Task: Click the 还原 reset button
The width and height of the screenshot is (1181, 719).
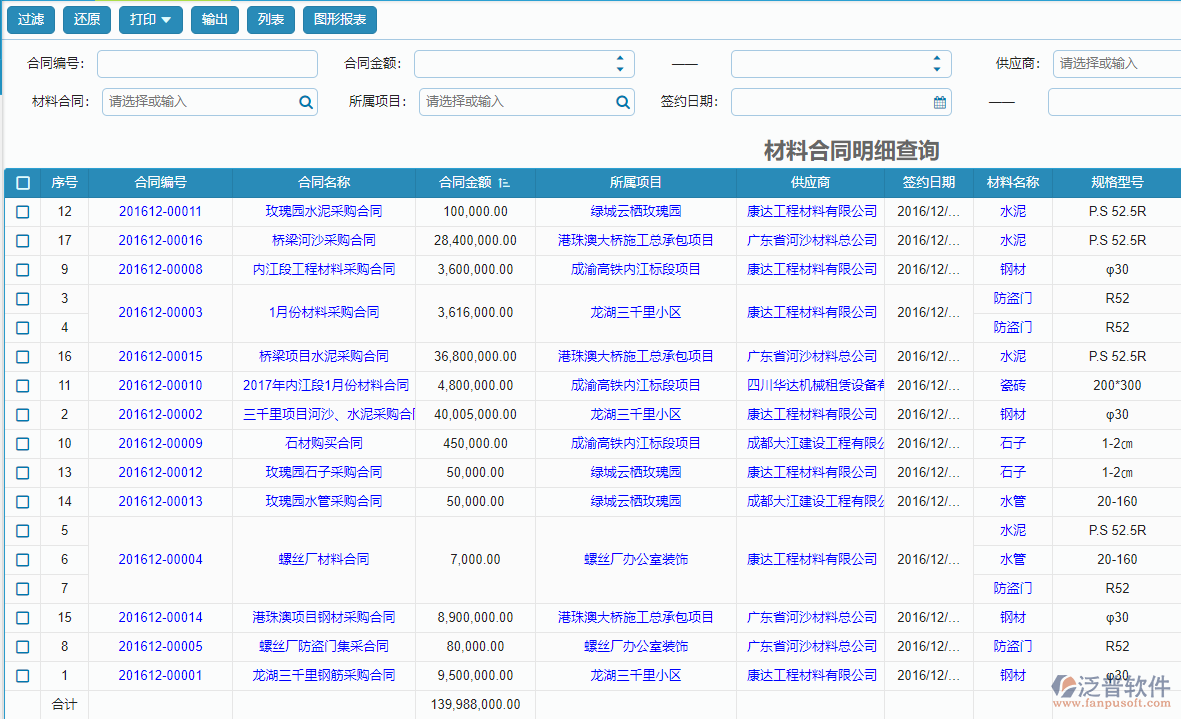Action: (x=86, y=19)
